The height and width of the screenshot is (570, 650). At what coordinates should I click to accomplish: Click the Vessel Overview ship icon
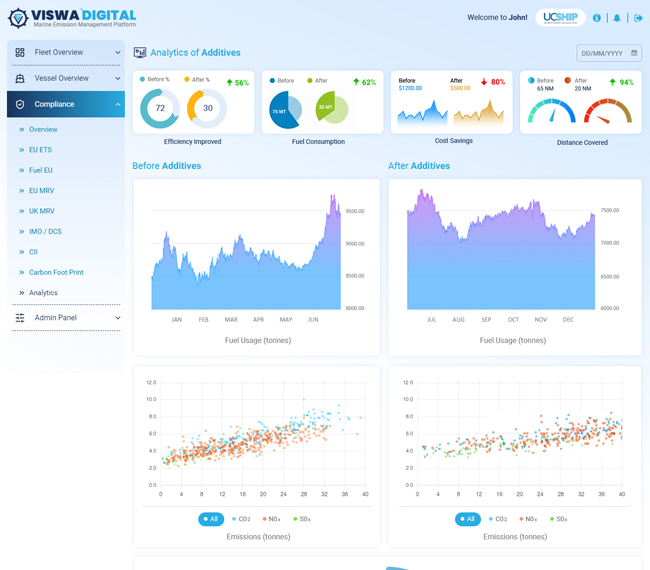point(20,78)
